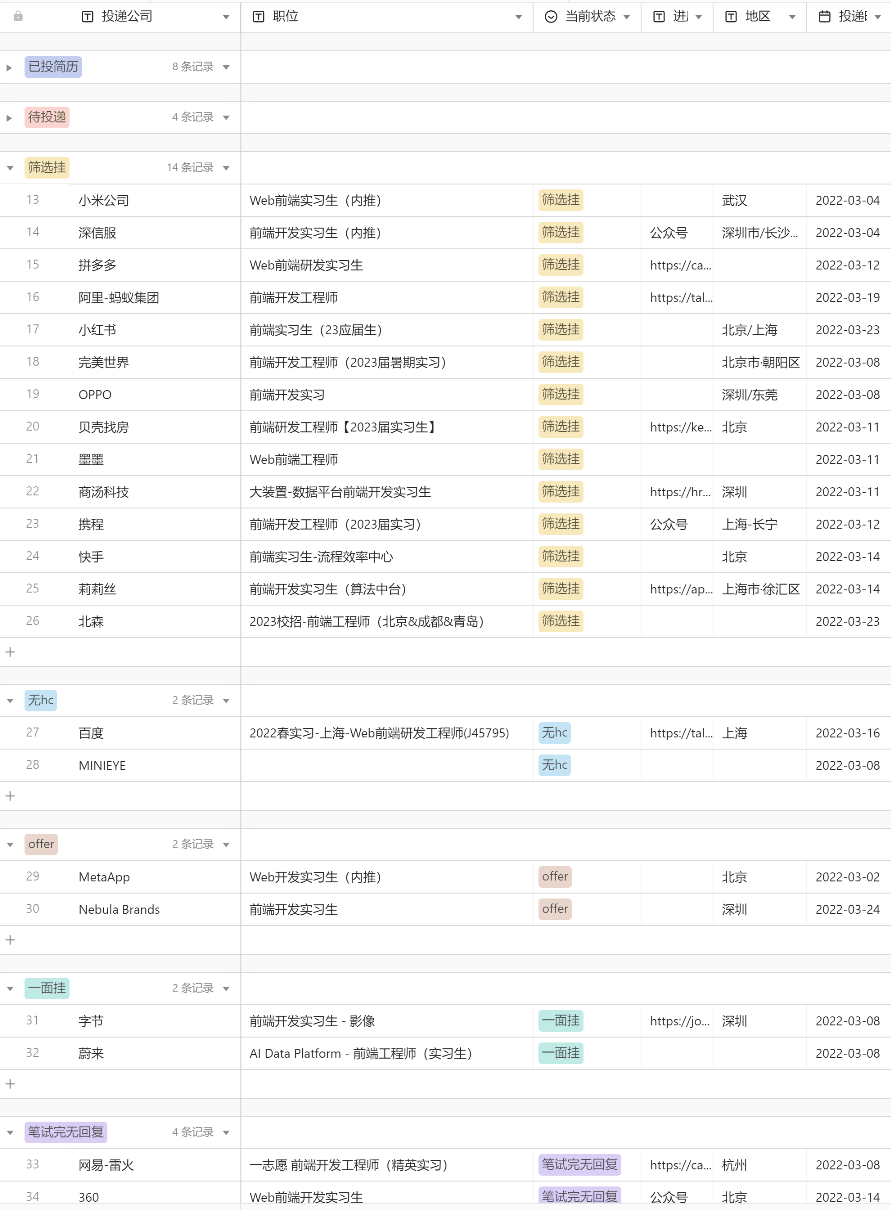This screenshot has width=891, height=1210.
Task: Click the 百度 position cell 2022春实习-上海-Web前端研发工程师
Action: pos(387,733)
